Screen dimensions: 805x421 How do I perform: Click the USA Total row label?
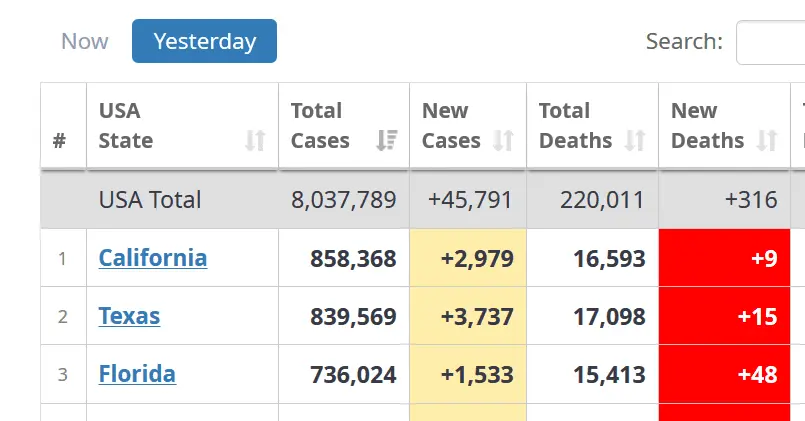(x=150, y=200)
